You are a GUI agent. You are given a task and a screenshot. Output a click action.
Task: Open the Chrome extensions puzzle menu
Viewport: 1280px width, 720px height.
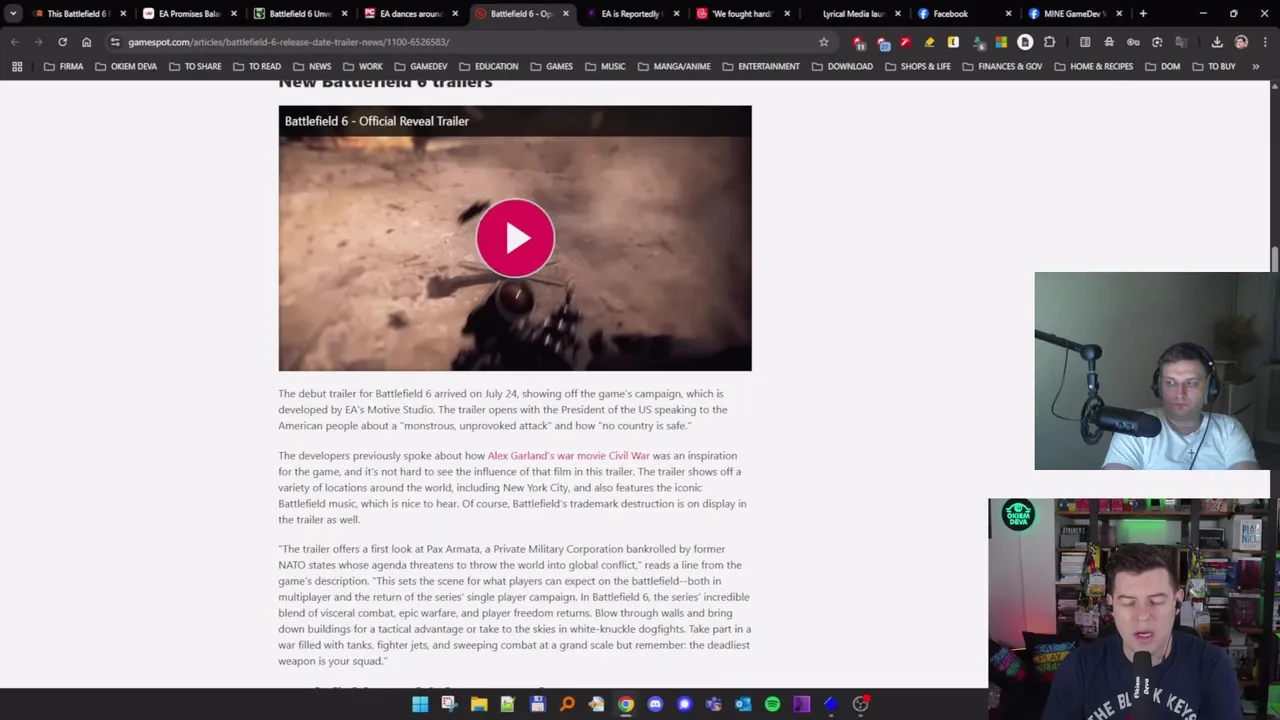point(1049,42)
